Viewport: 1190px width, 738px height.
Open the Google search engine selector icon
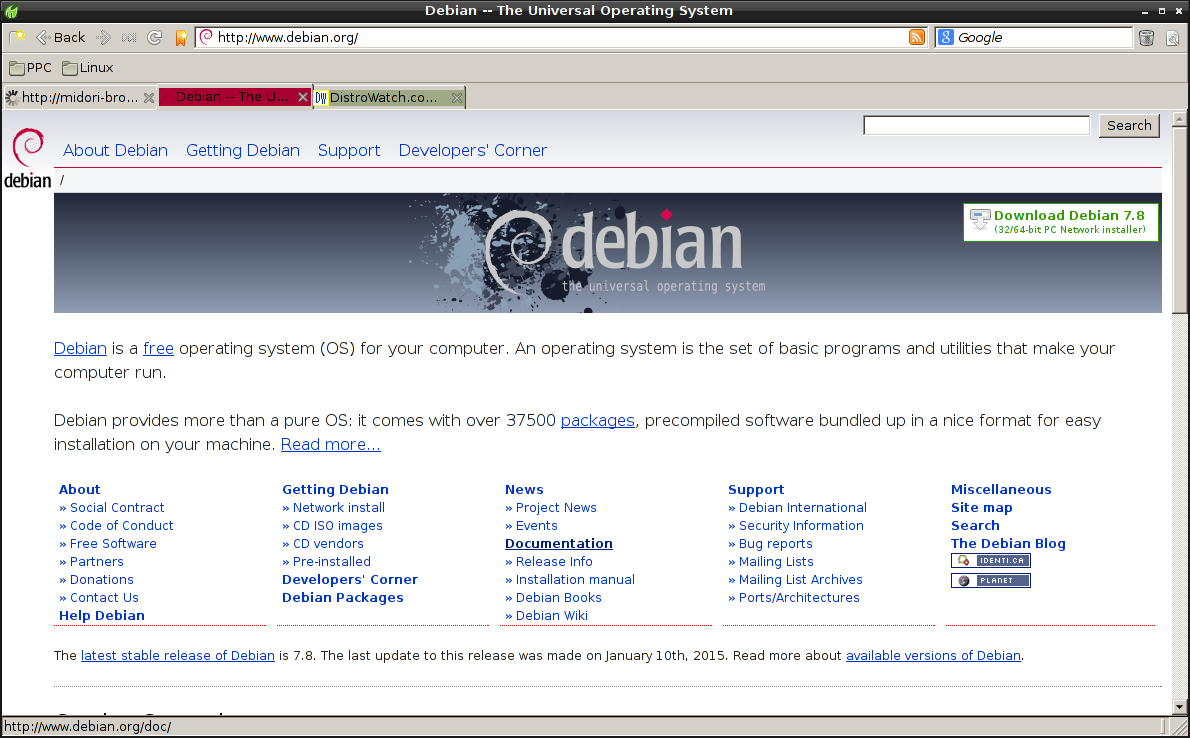point(946,37)
